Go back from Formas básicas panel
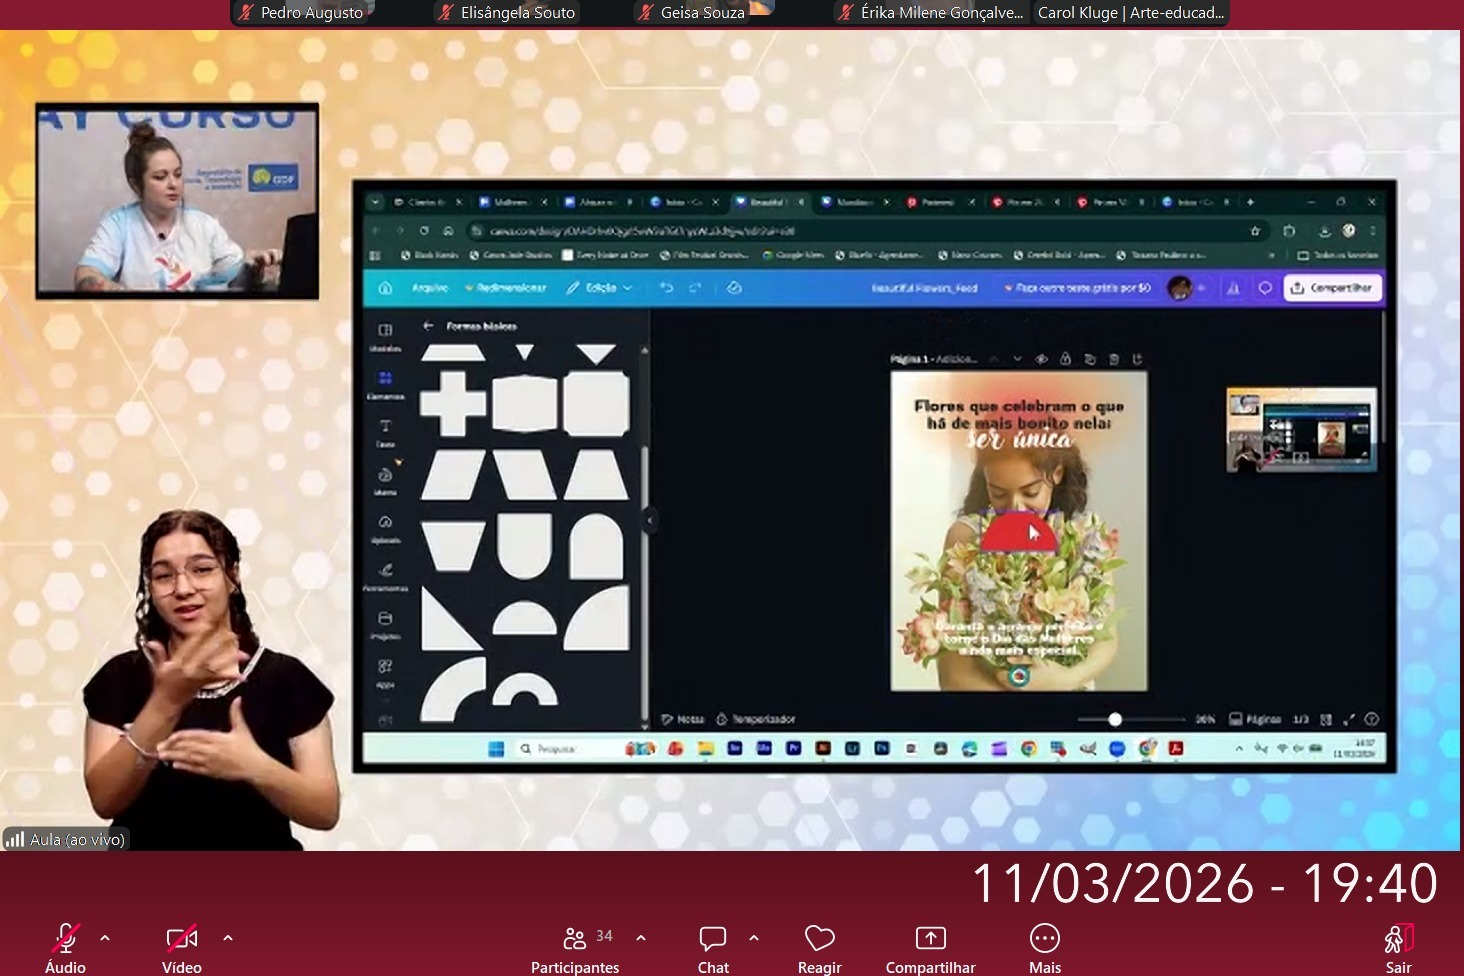The height and width of the screenshot is (976, 1464). [428, 326]
